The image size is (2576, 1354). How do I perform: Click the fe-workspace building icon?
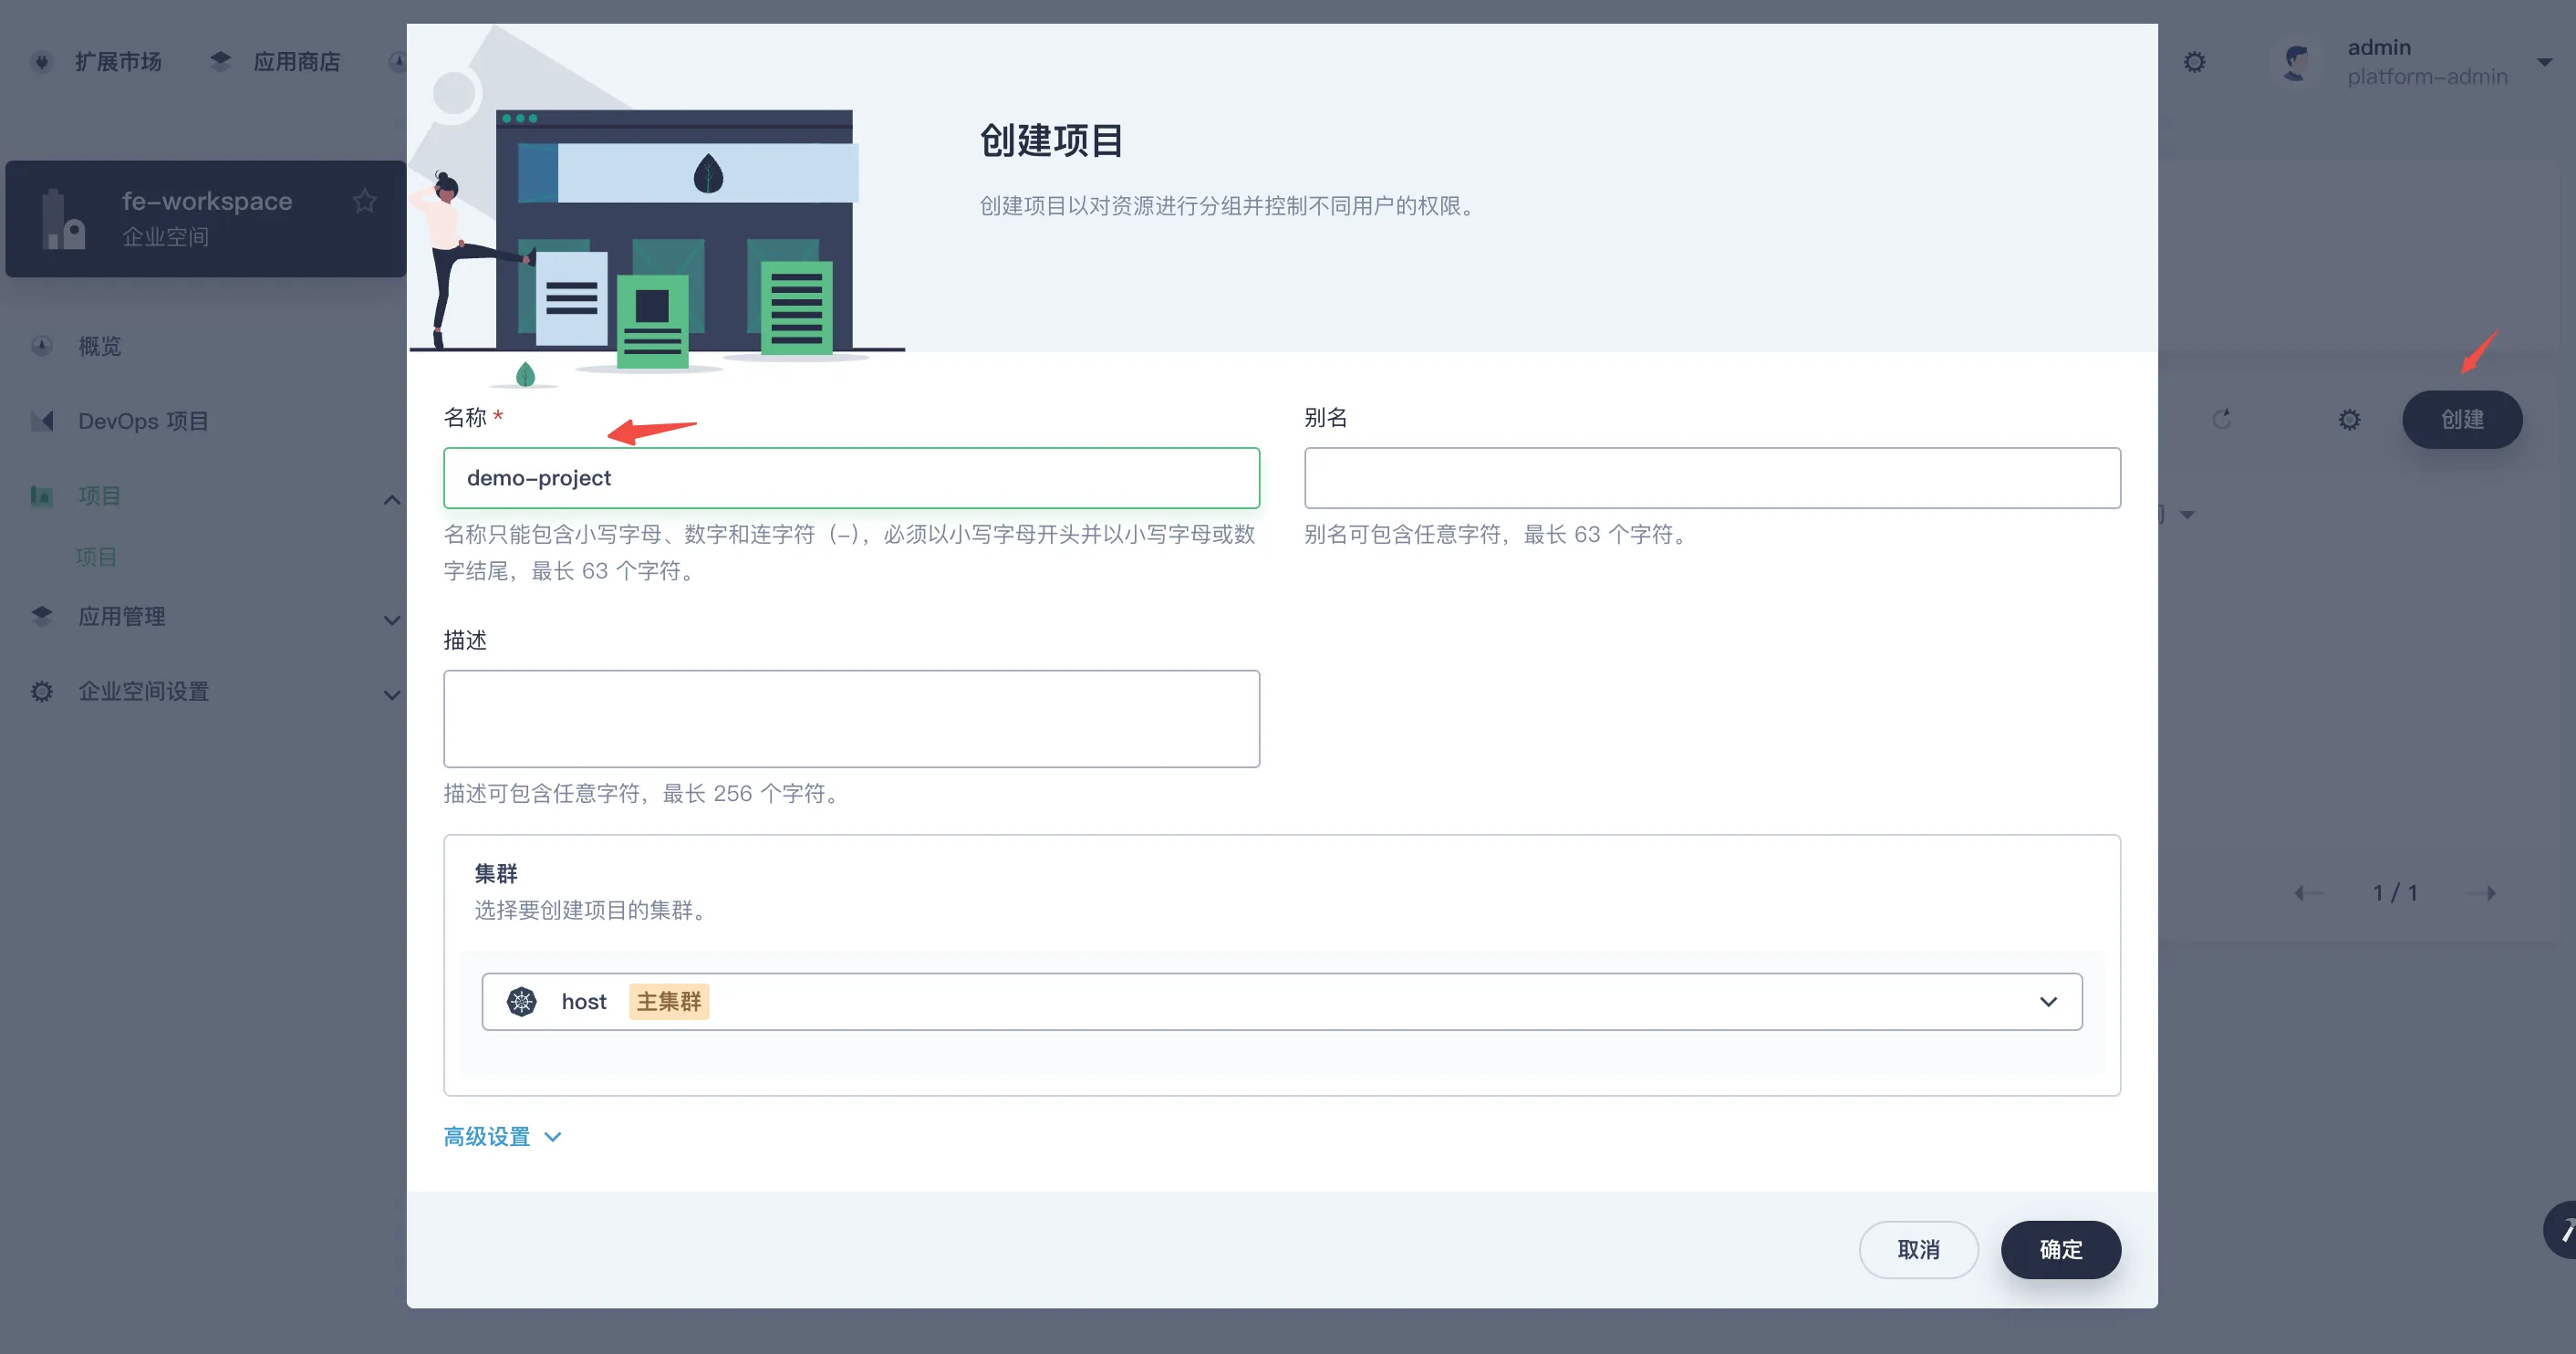(63, 219)
